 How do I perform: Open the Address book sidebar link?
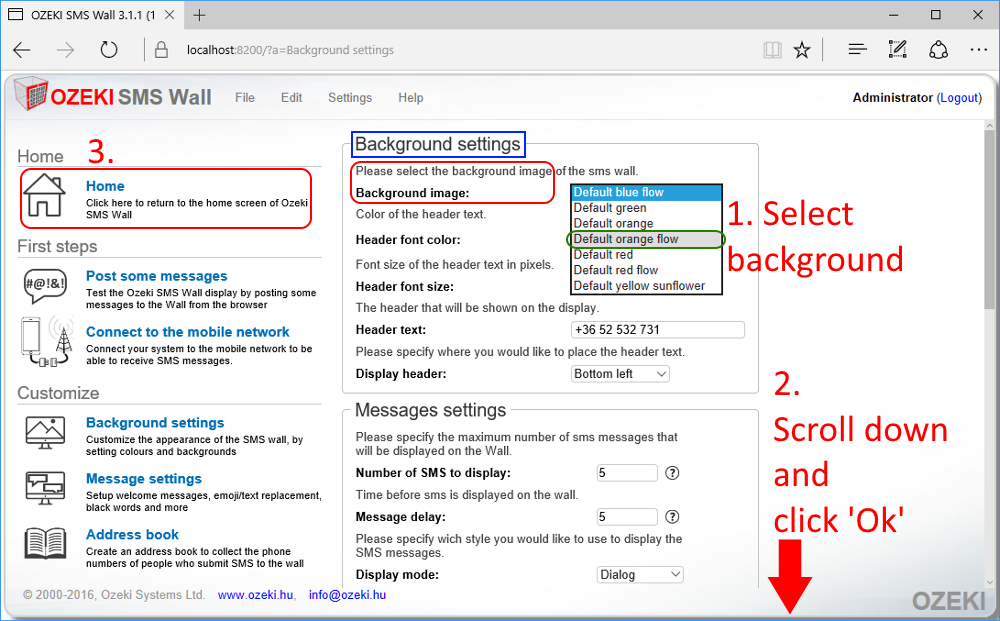(x=132, y=535)
